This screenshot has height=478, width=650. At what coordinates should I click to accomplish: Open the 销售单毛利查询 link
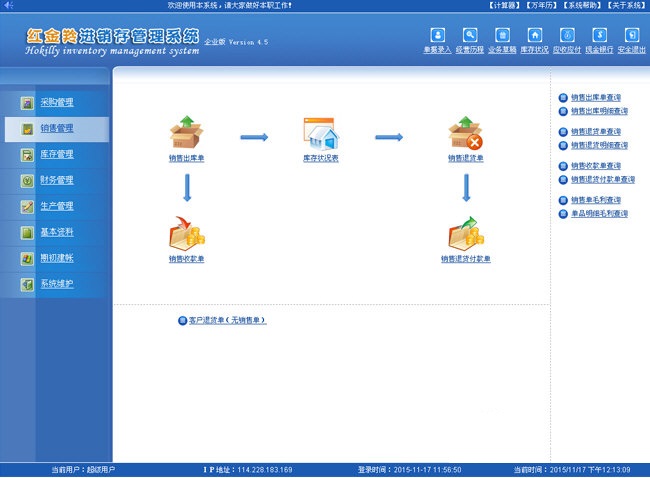(x=596, y=200)
